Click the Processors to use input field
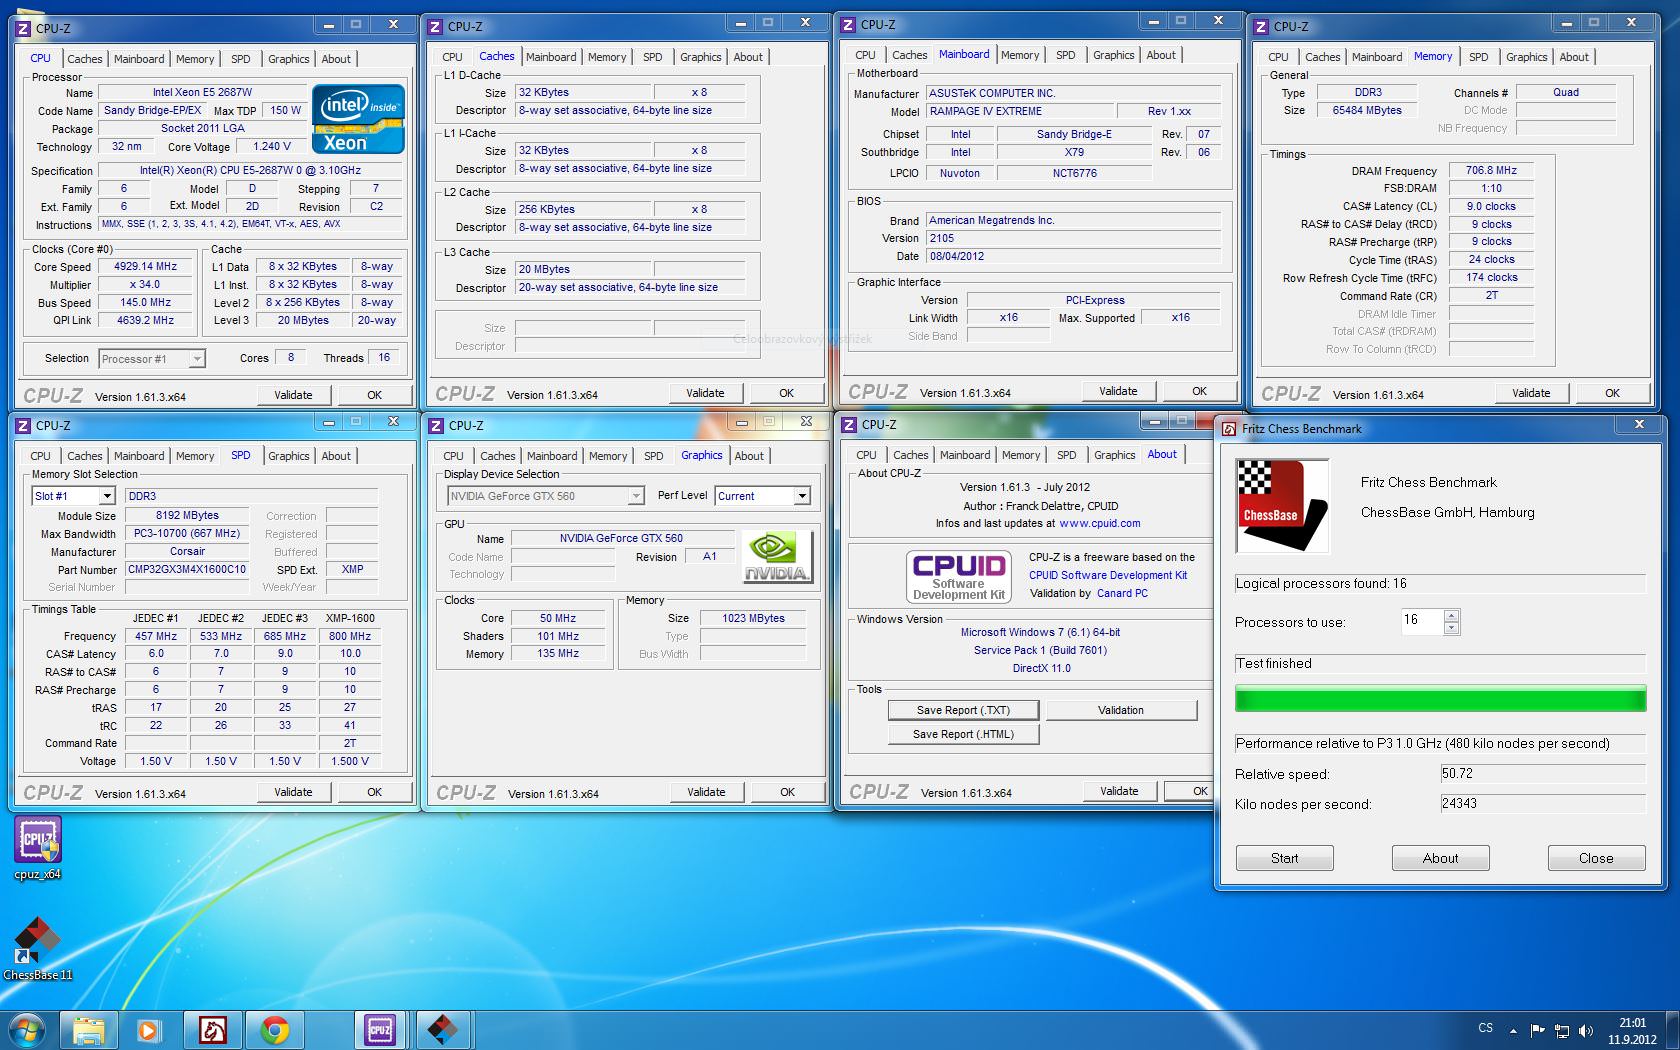Image resolution: width=1680 pixels, height=1050 pixels. pos(1422,621)
